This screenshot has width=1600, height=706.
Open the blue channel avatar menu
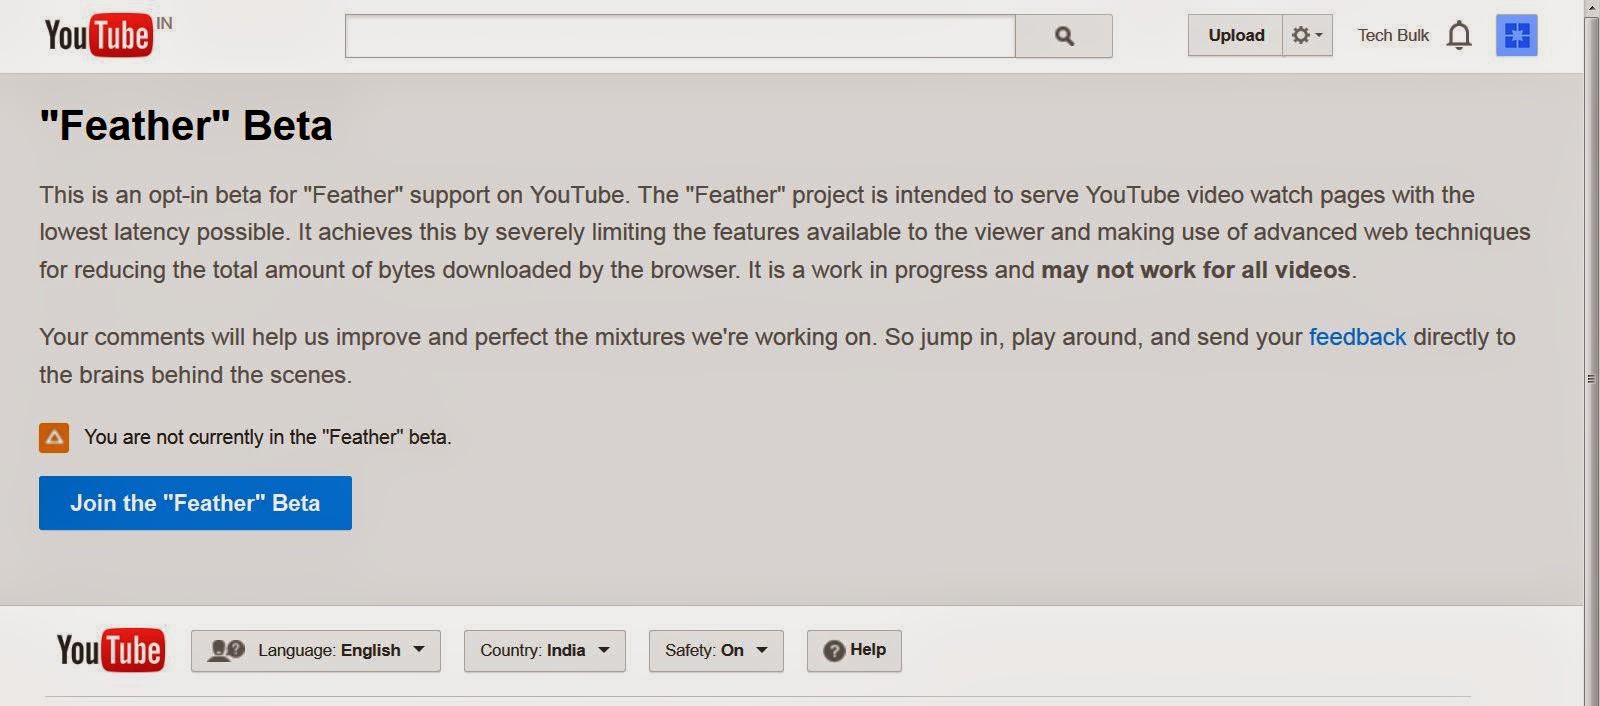pyautogui.click(x=1516, y=35)
